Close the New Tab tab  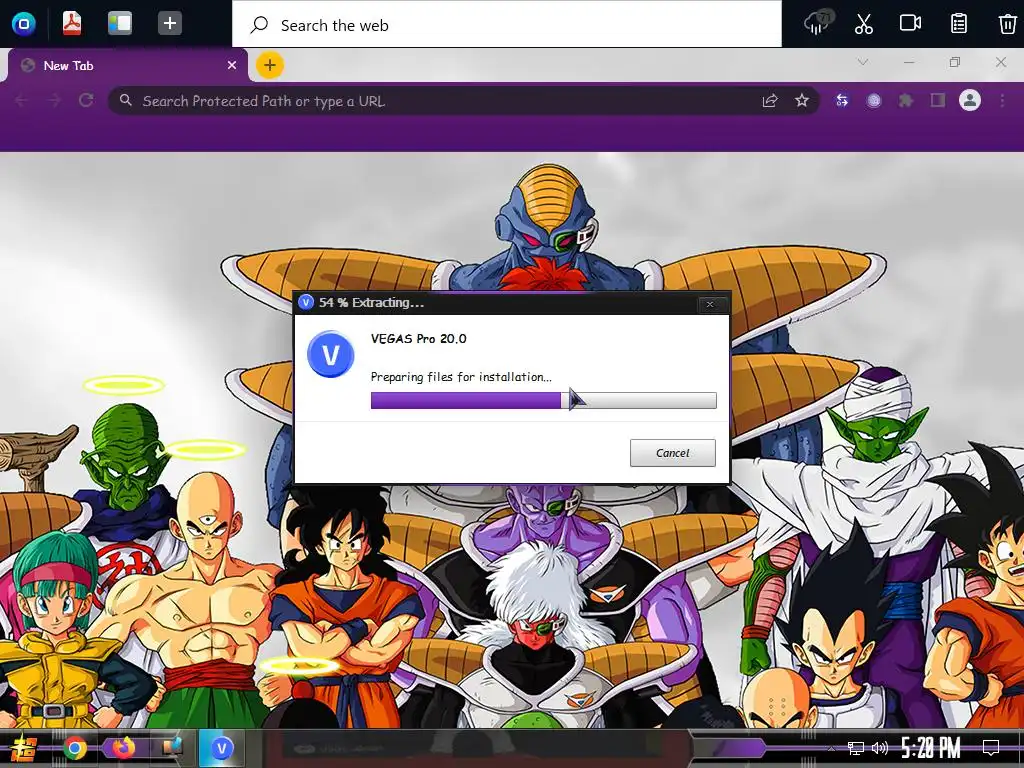232,65
